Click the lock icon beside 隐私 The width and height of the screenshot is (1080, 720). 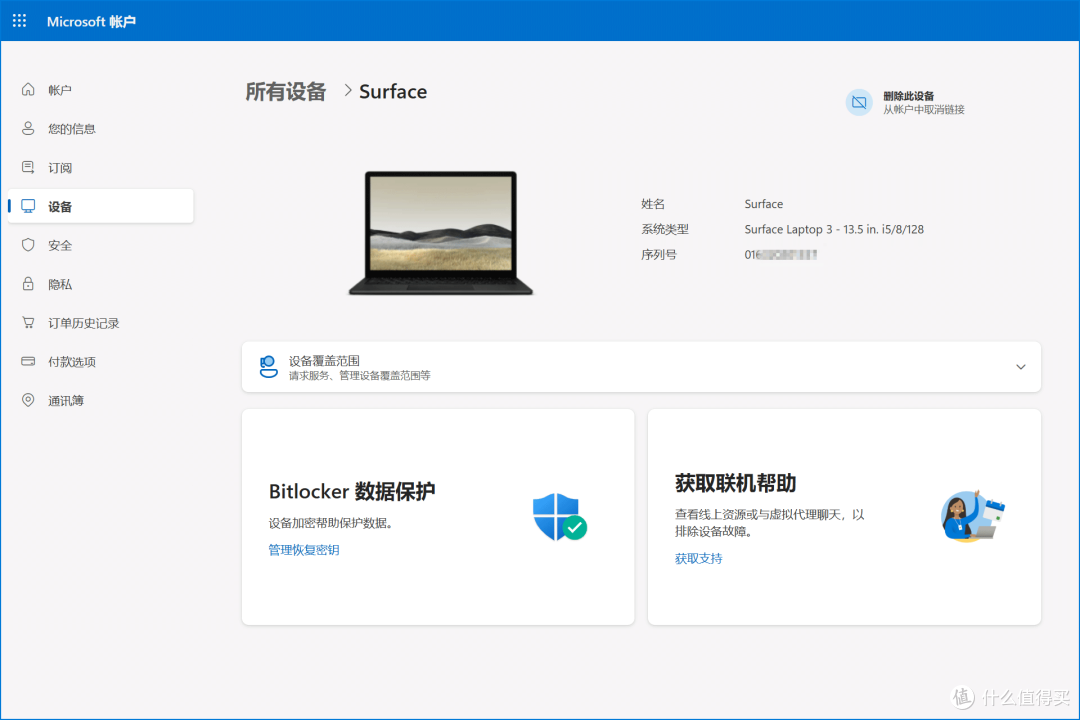coord(28,284)
